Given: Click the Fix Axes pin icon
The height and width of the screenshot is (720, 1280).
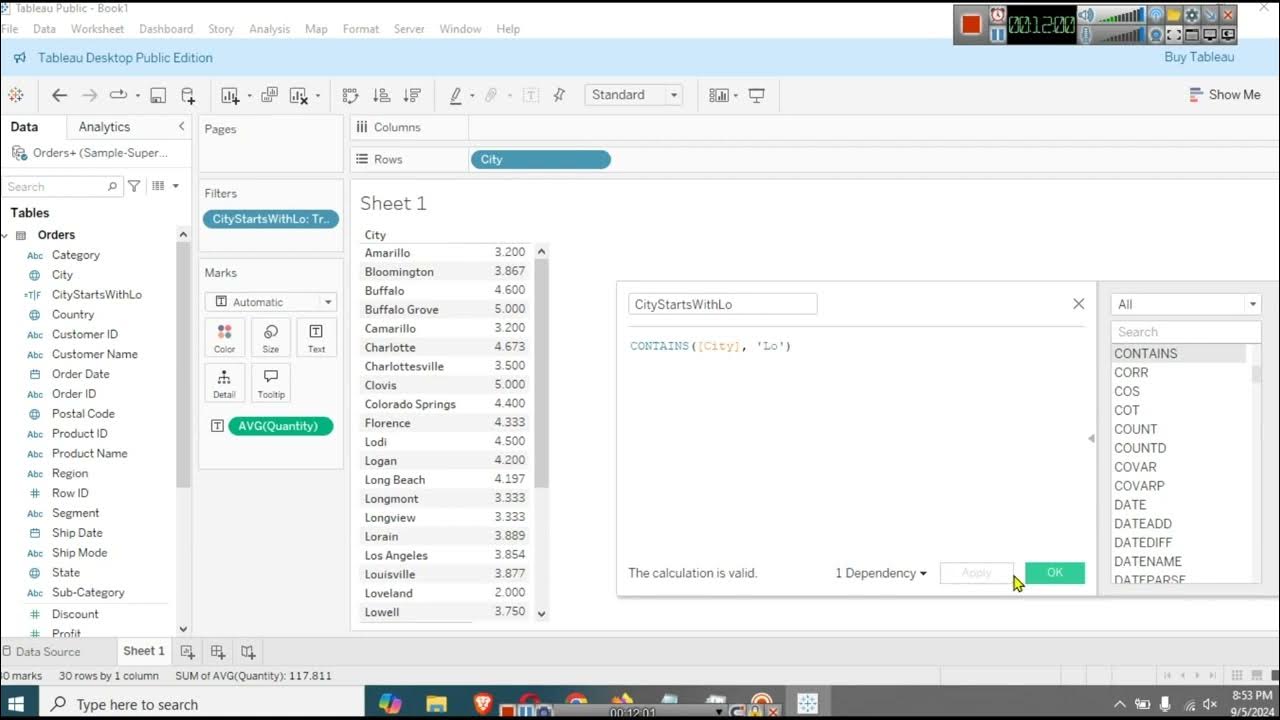Looking at the screenshot, I should pos(559,95).
